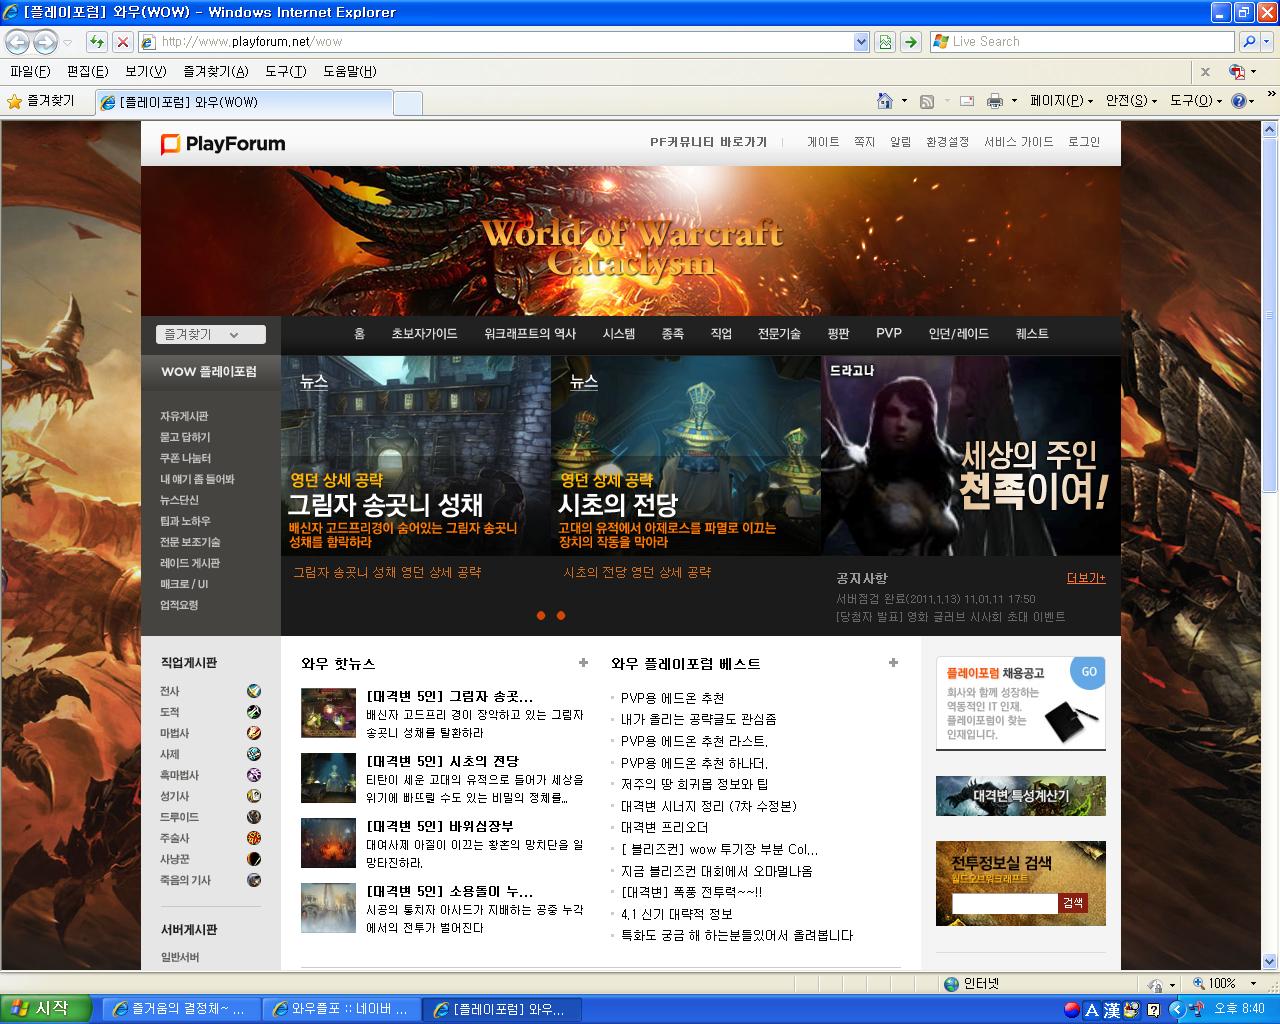Expand 와우 플레이포럼 베스트 plus icon
This screenshot has height=1024, width=1280.
(x=893, y=662)
